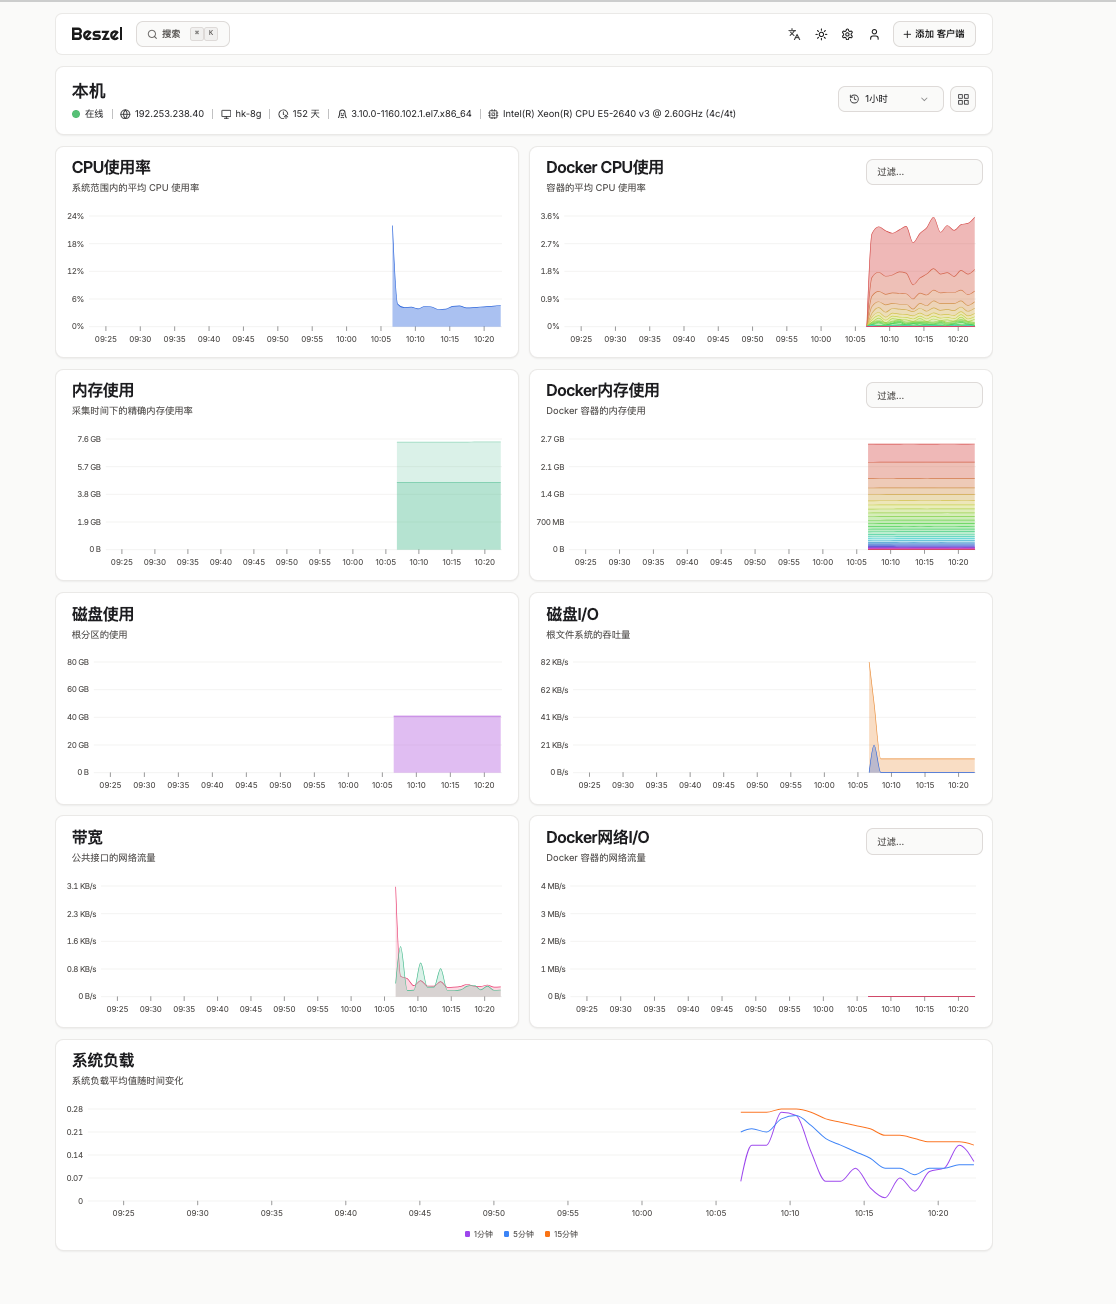1116x1304 pixels.
Task: Click the 添加 客户端 button
Action: pos(934,34)
